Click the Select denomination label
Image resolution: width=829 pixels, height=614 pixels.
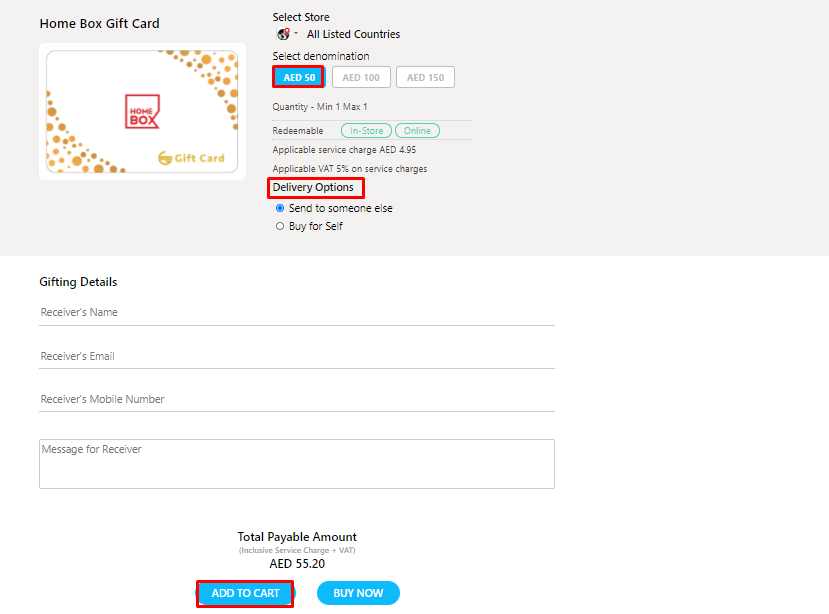[321, 56]
